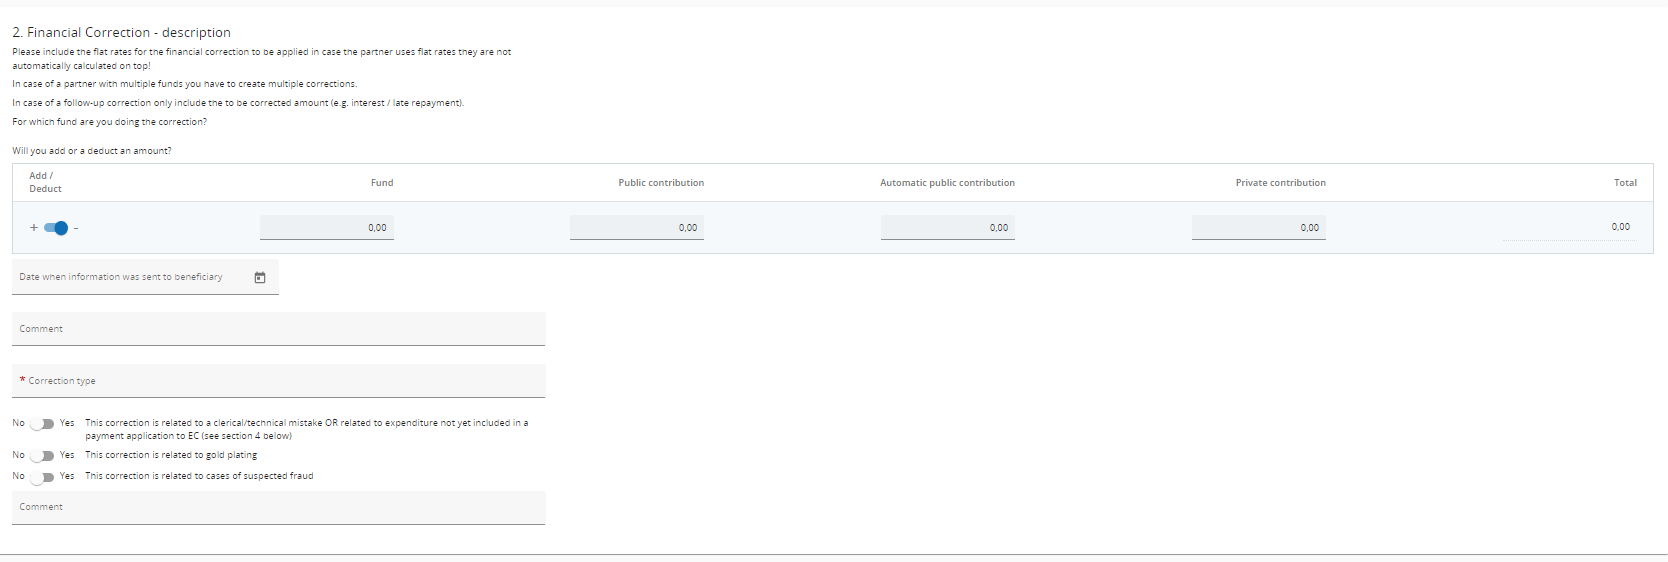Click the plus sign beside Add/Deduct switch
The height and width of the screenshot is (562, 1668).
[33, 228]
